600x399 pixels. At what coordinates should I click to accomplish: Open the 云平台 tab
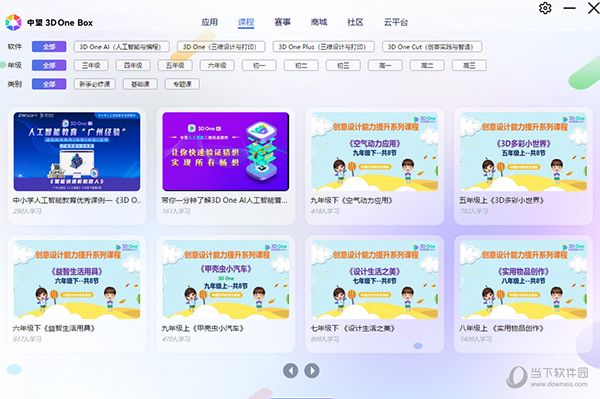coord(396,22)
